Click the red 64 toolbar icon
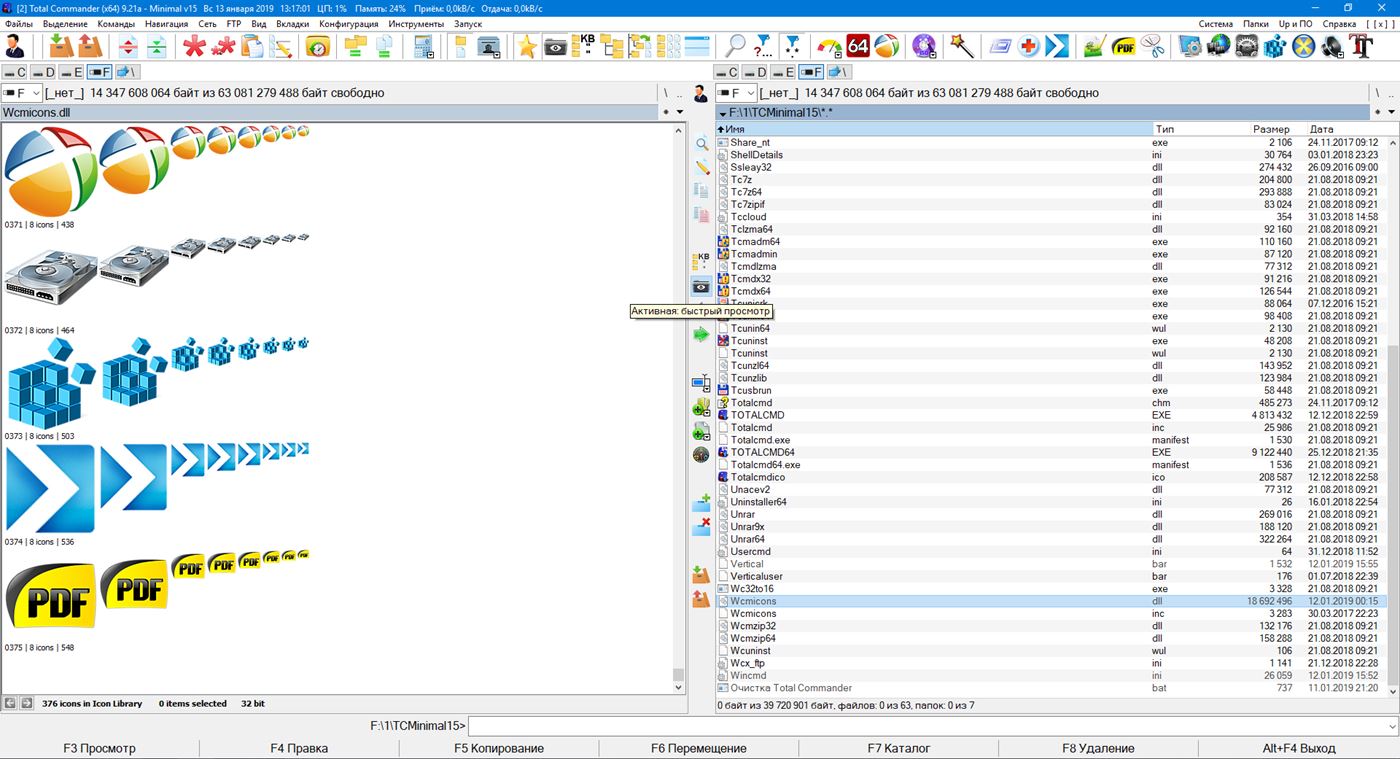Viewport: 1400px width, 759px height. tap(858, 46)
